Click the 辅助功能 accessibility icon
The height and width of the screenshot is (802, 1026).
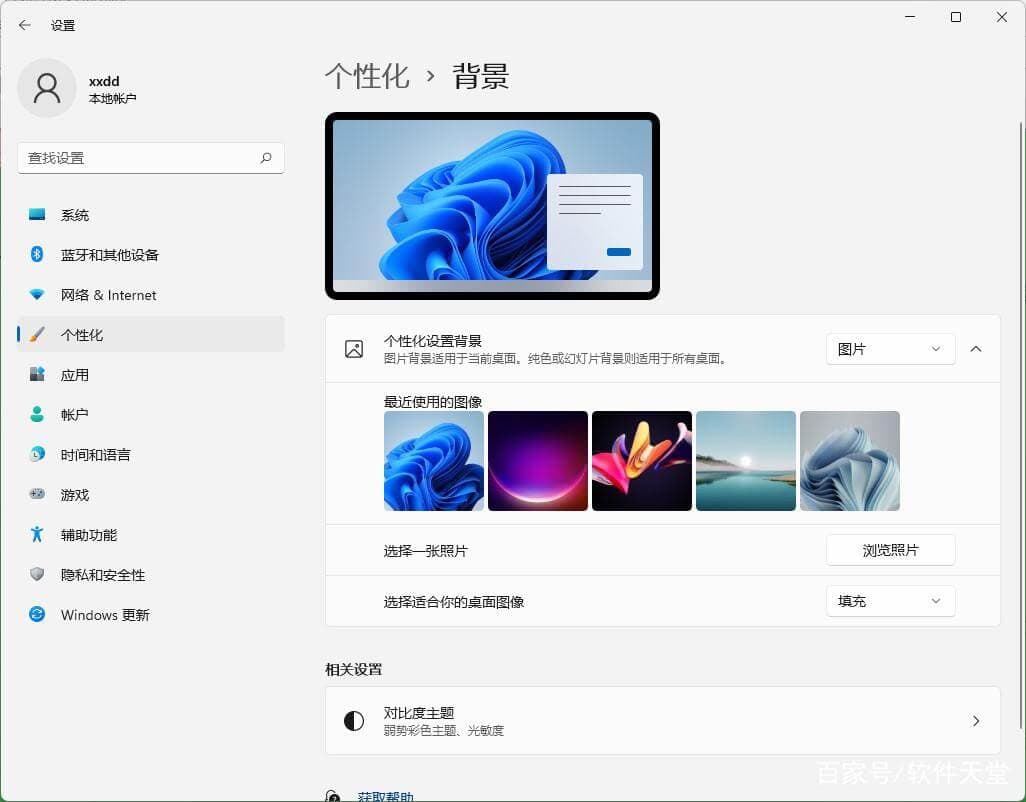pos(37,534)
